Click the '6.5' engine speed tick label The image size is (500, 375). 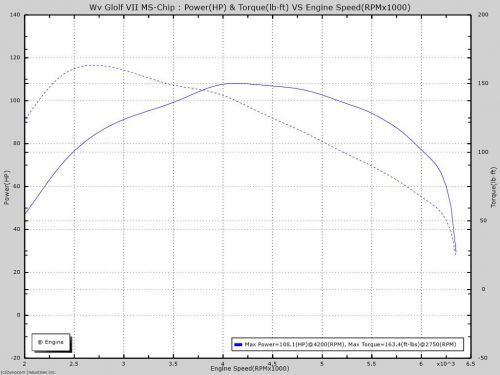click(x=470, y=364)
